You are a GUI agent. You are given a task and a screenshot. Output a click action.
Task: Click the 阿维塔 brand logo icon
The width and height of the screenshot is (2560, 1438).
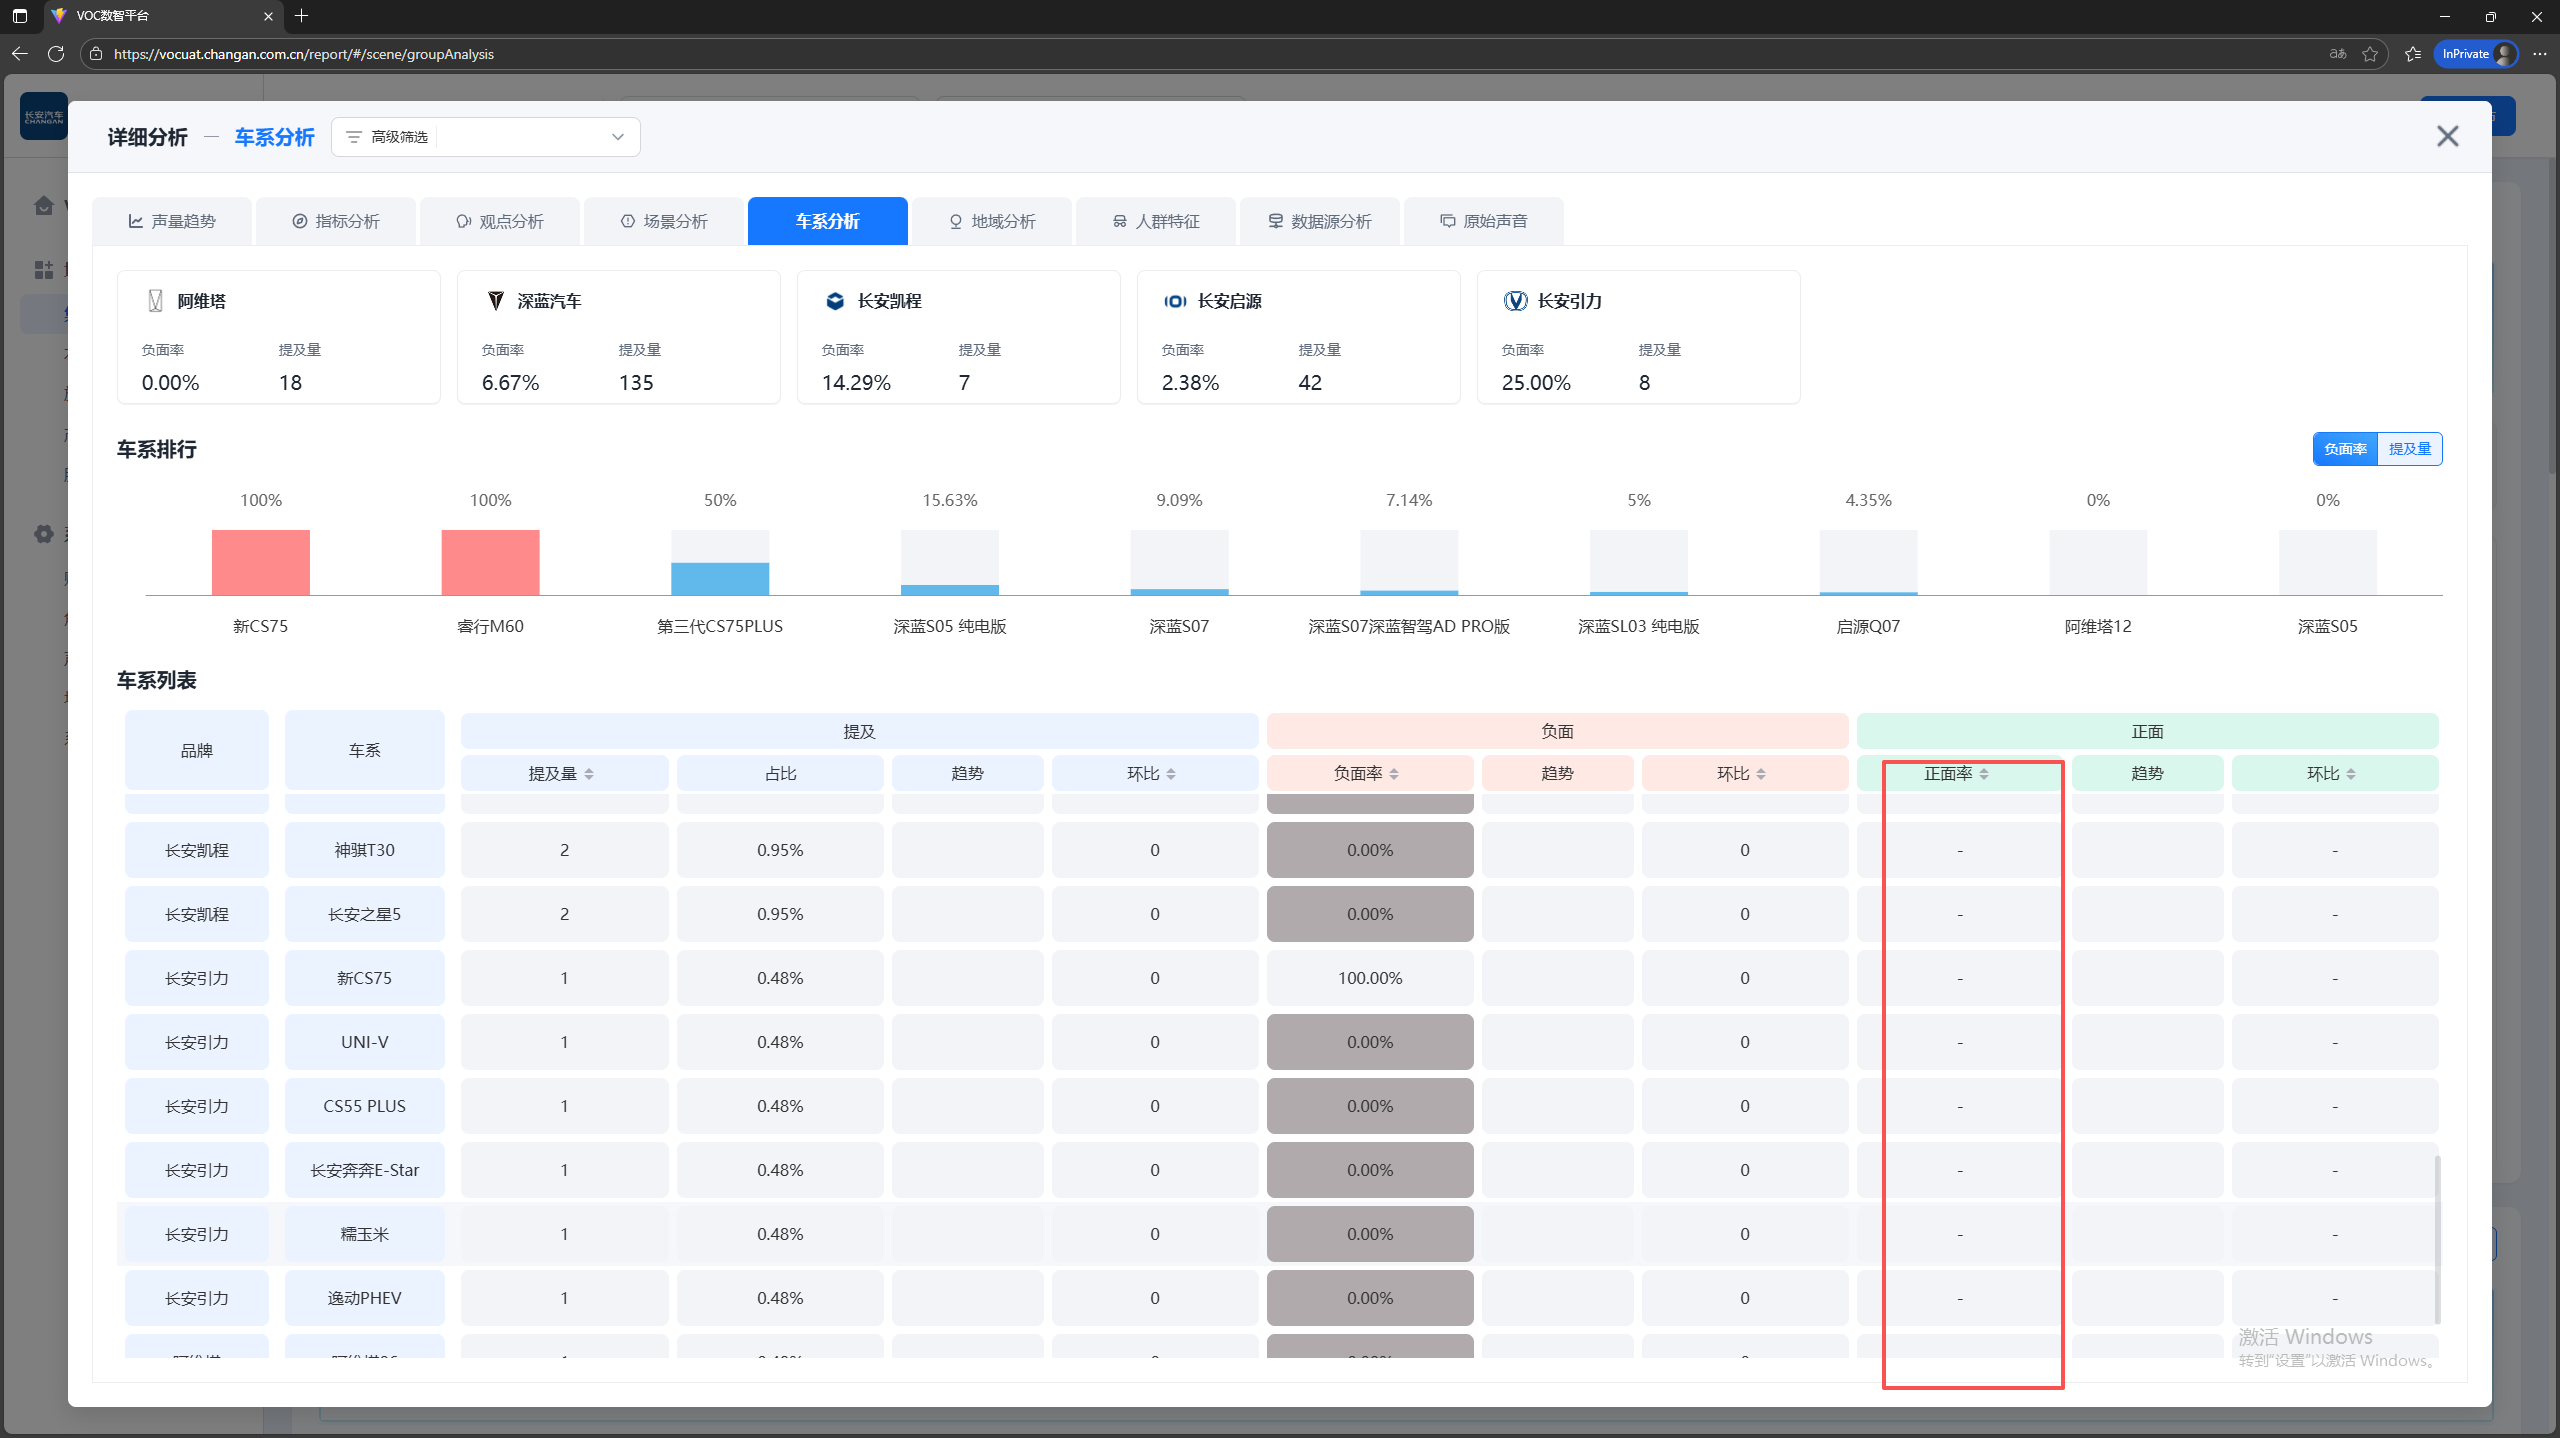[156, 301]
